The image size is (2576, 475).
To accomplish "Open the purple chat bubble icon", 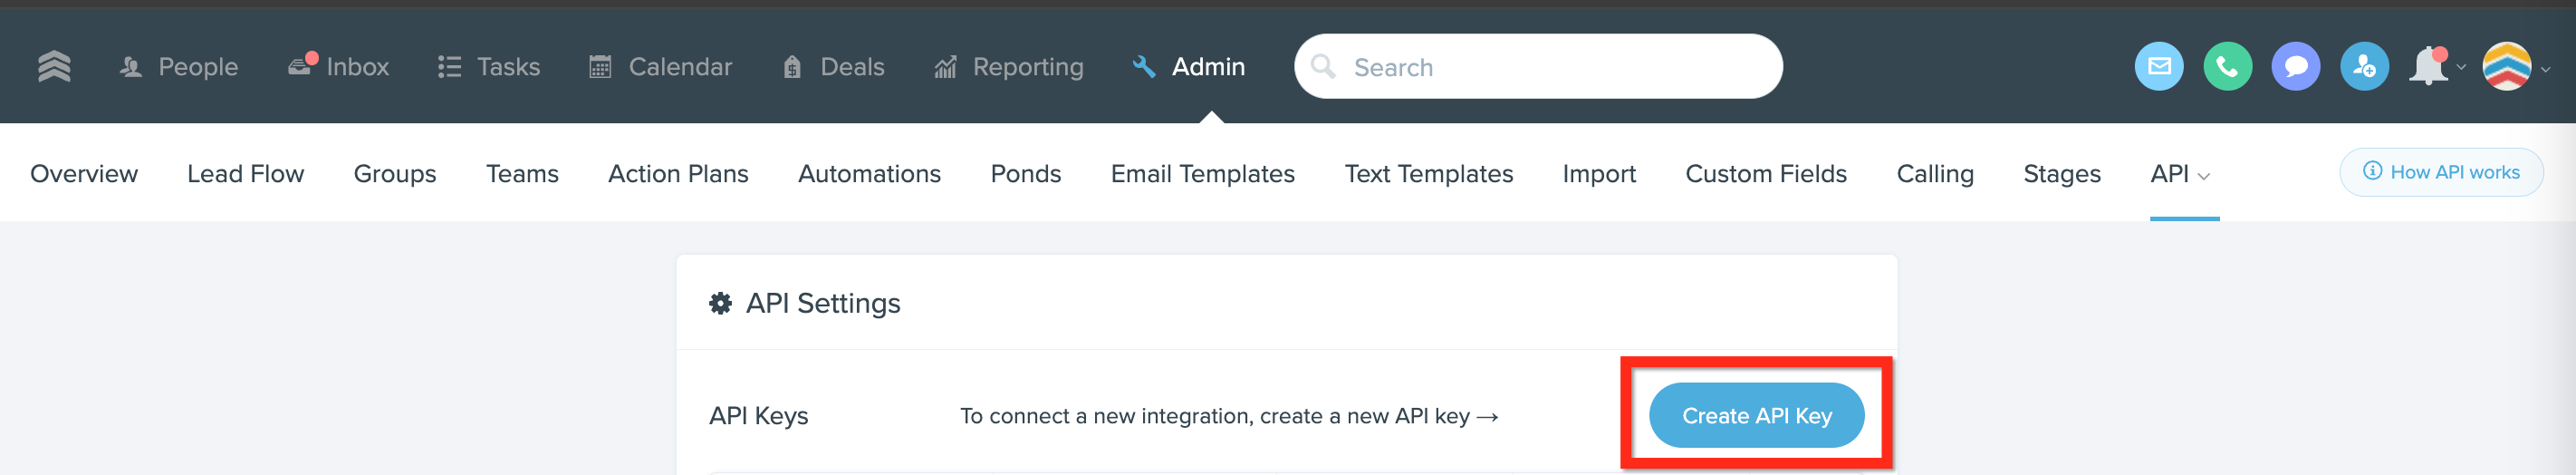I will 2295,67.
